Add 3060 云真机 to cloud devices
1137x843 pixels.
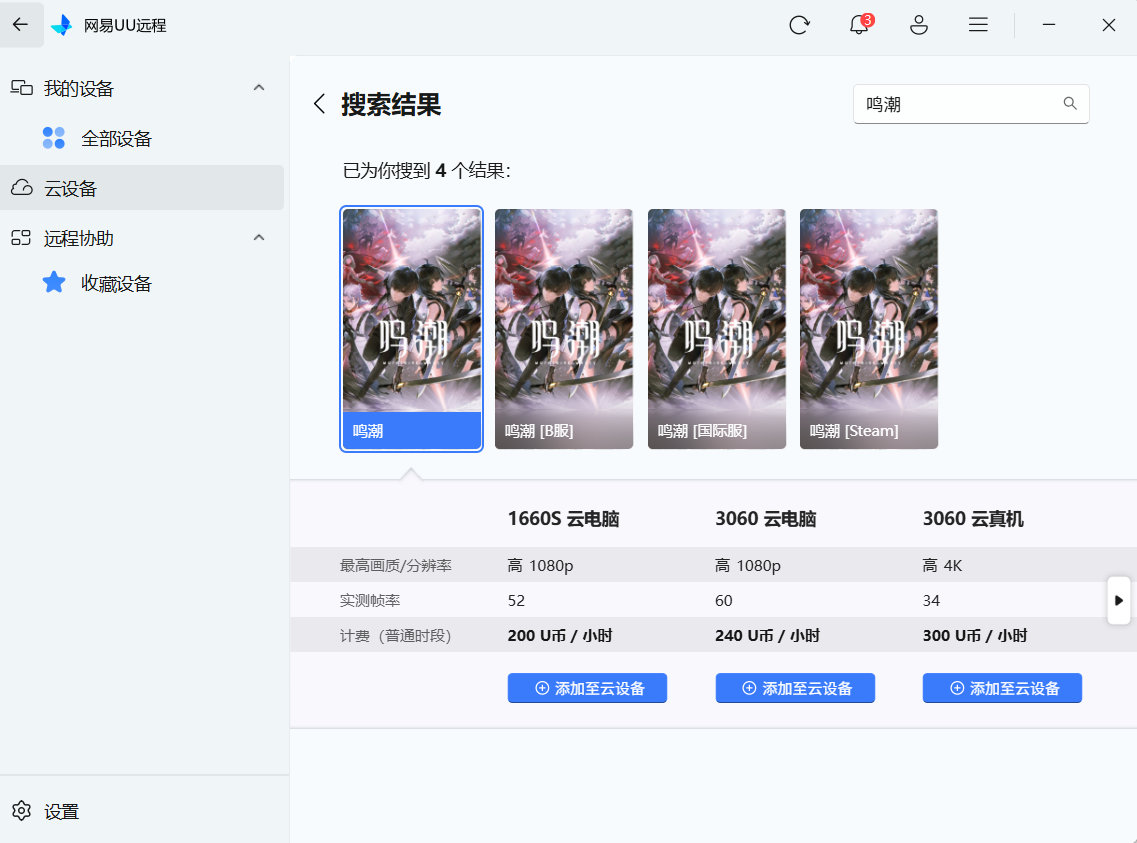(x=1002, y=688)
